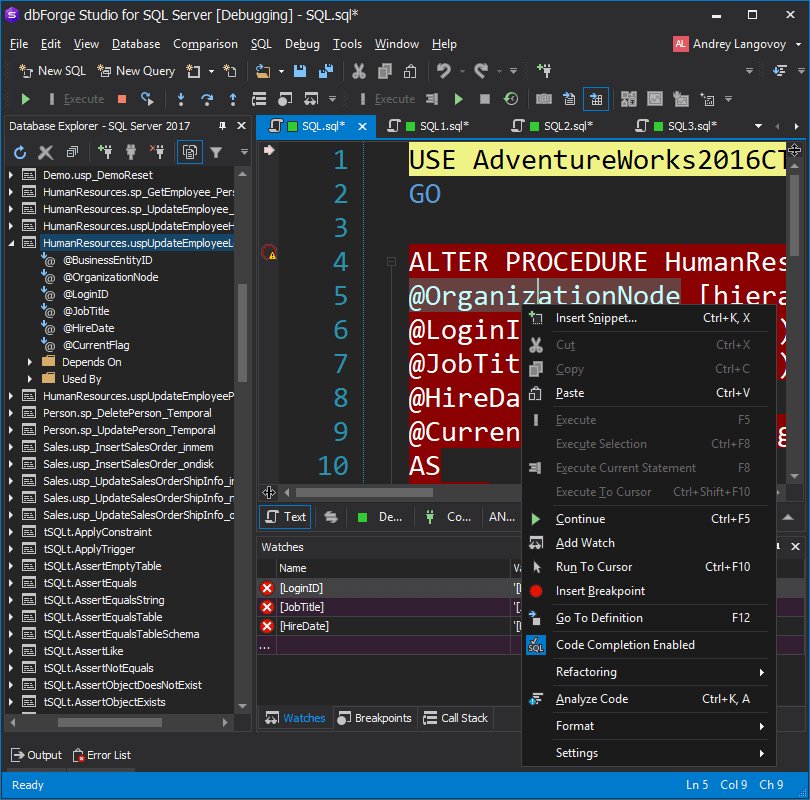Choose Add Watch from context menu
Screen dimensions: 810x800
(x=648, y=543)
